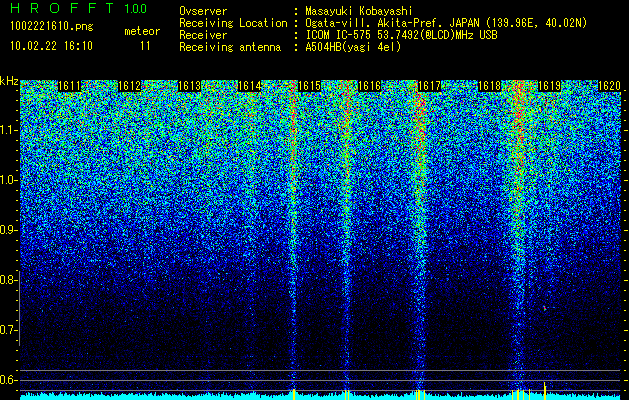
Task: Click the 1618 time marker label
Action: [x=490, y=86]
